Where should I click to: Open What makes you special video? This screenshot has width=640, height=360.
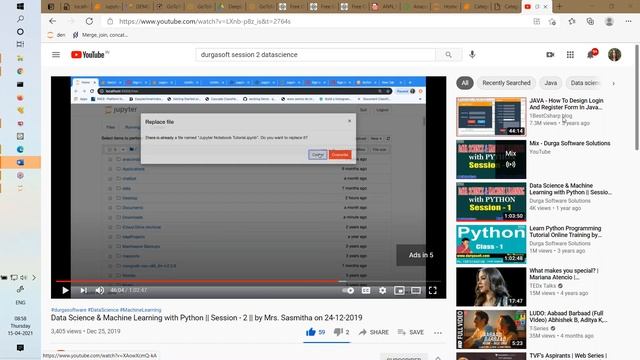[491, 287]
